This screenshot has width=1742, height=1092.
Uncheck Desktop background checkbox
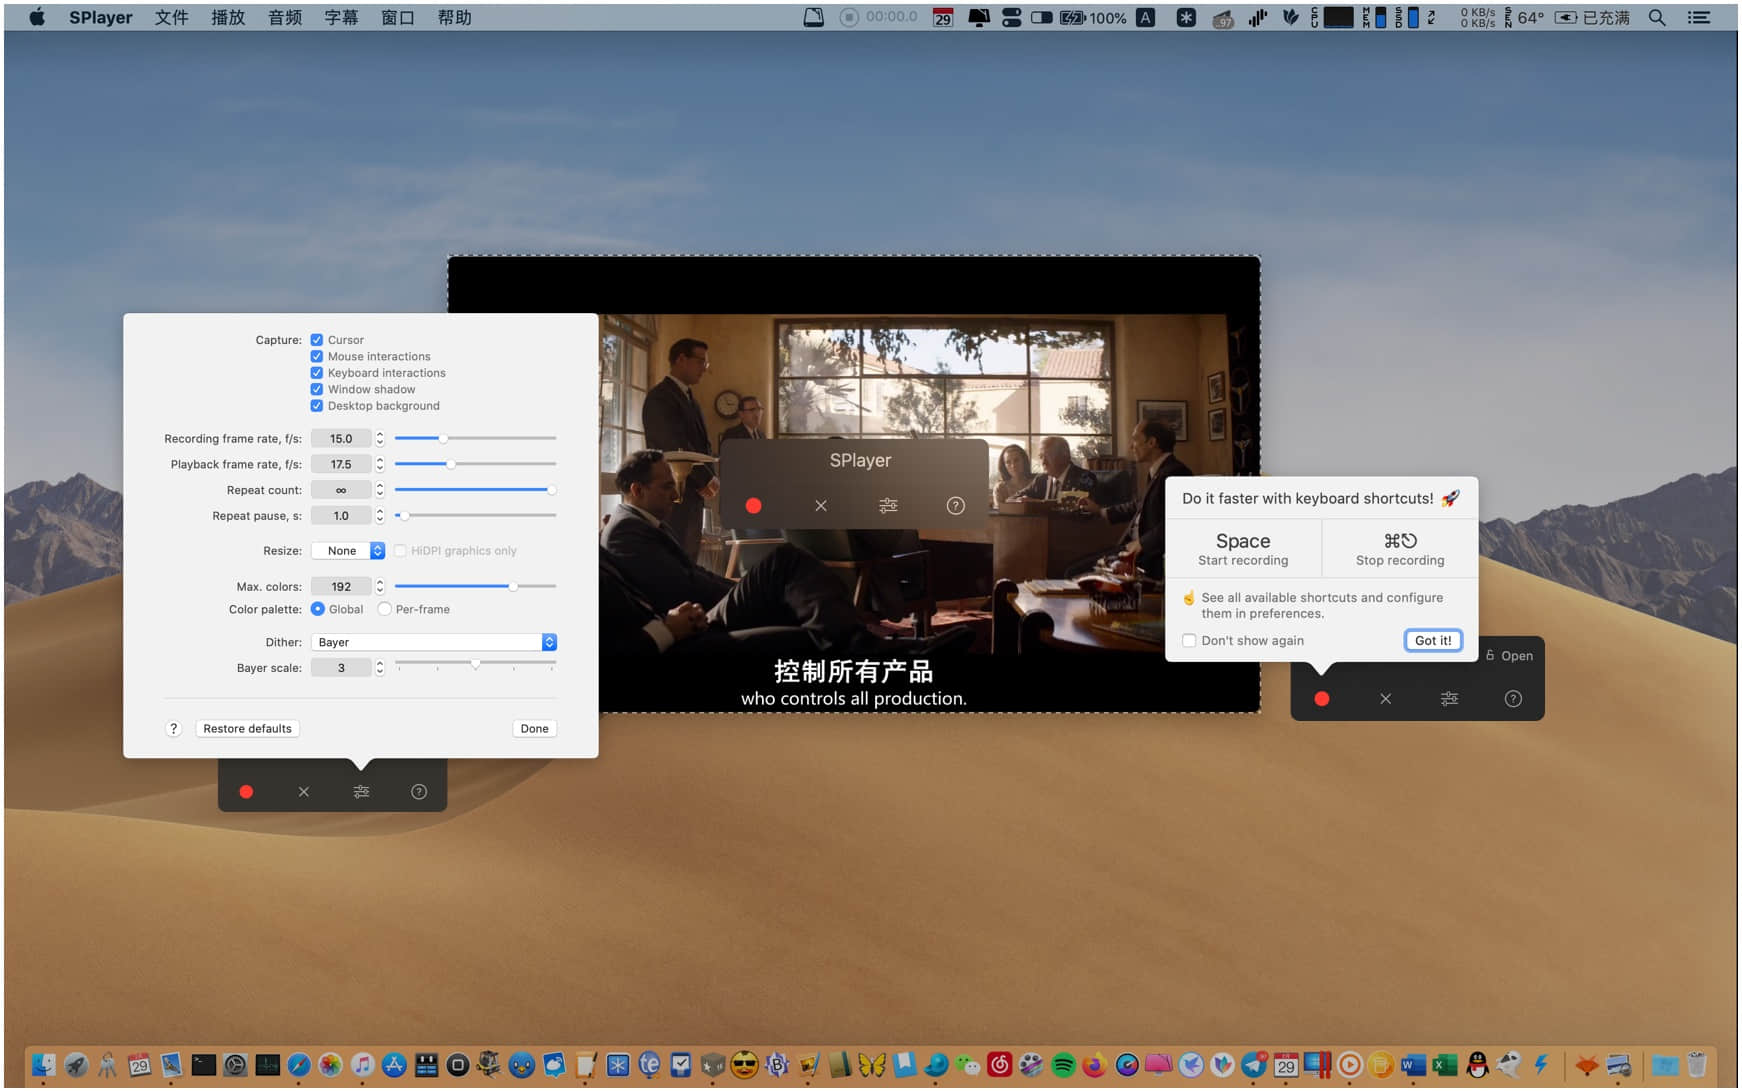(317, 406)
